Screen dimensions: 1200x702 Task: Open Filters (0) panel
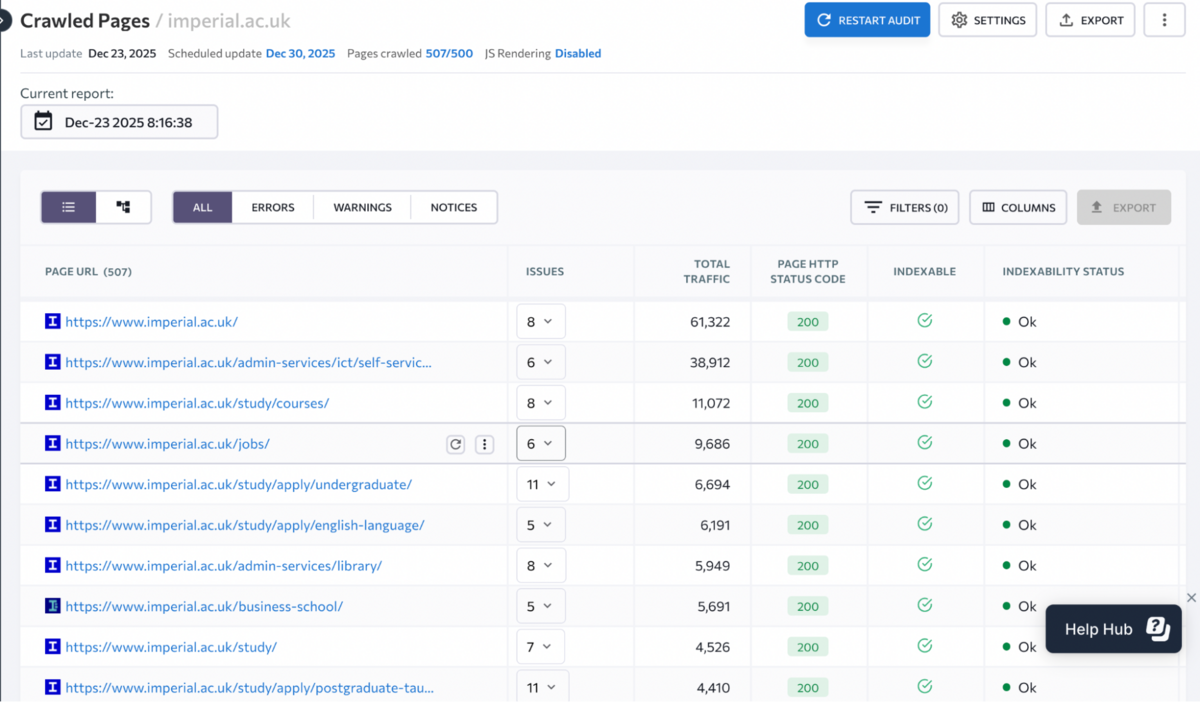click(905, 207)
